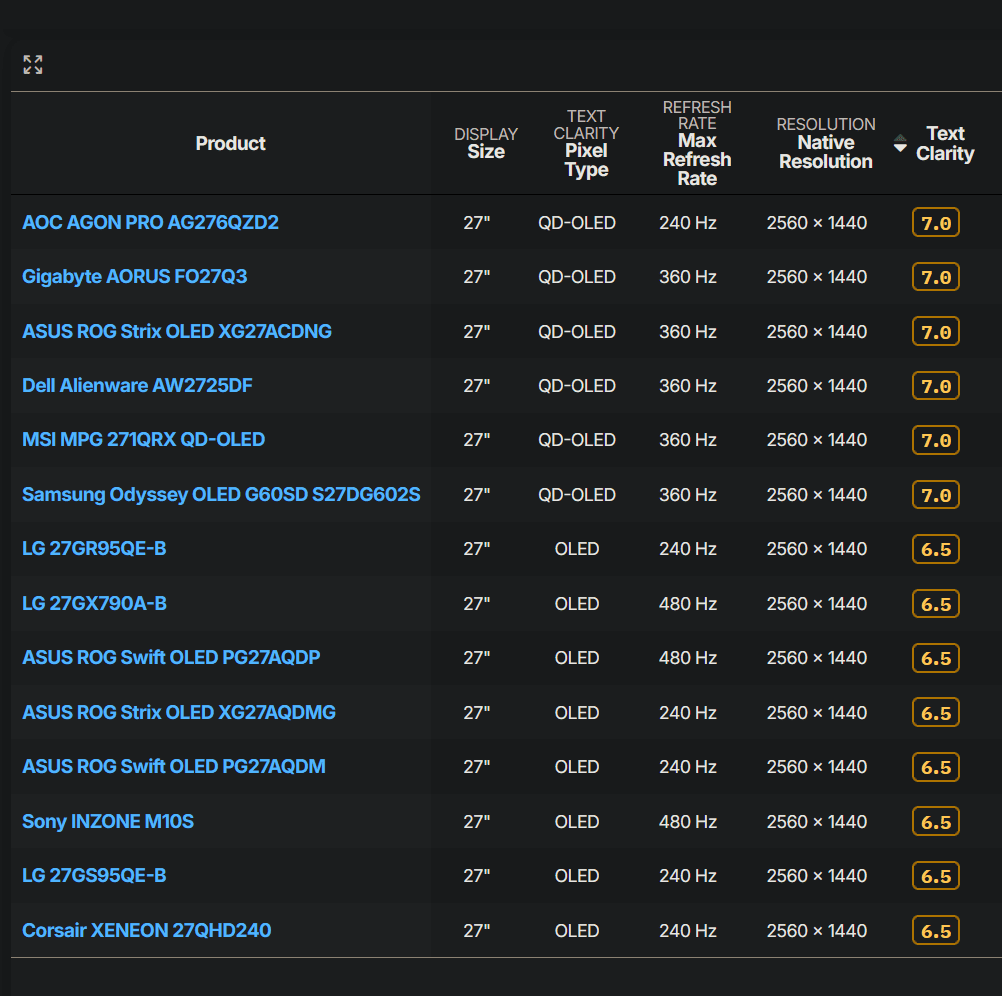Click 6.5 score for LG 27GR95QE-B

(936, 549)
